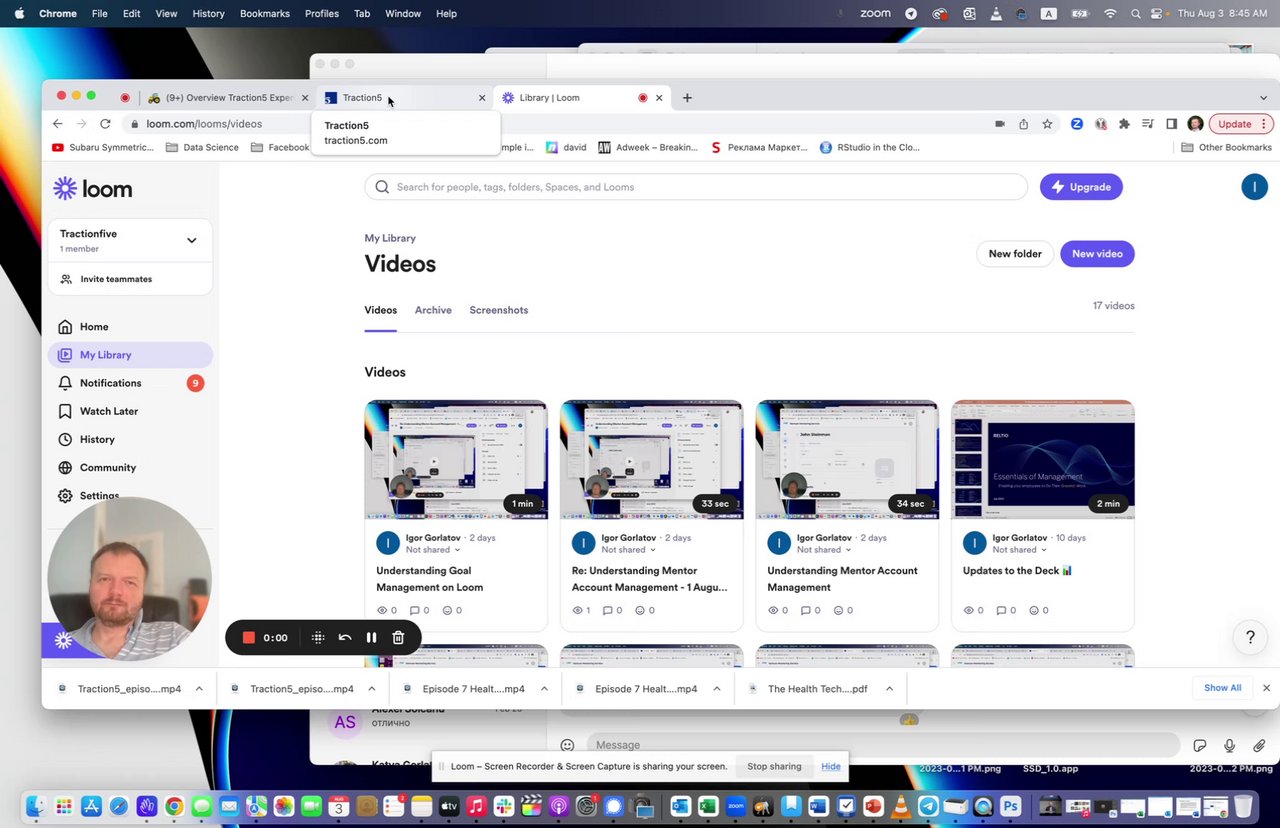Click the views icon on Re: Understanding Mentor video
Screen dimensions: 1280x828
[x=577, y=610]
